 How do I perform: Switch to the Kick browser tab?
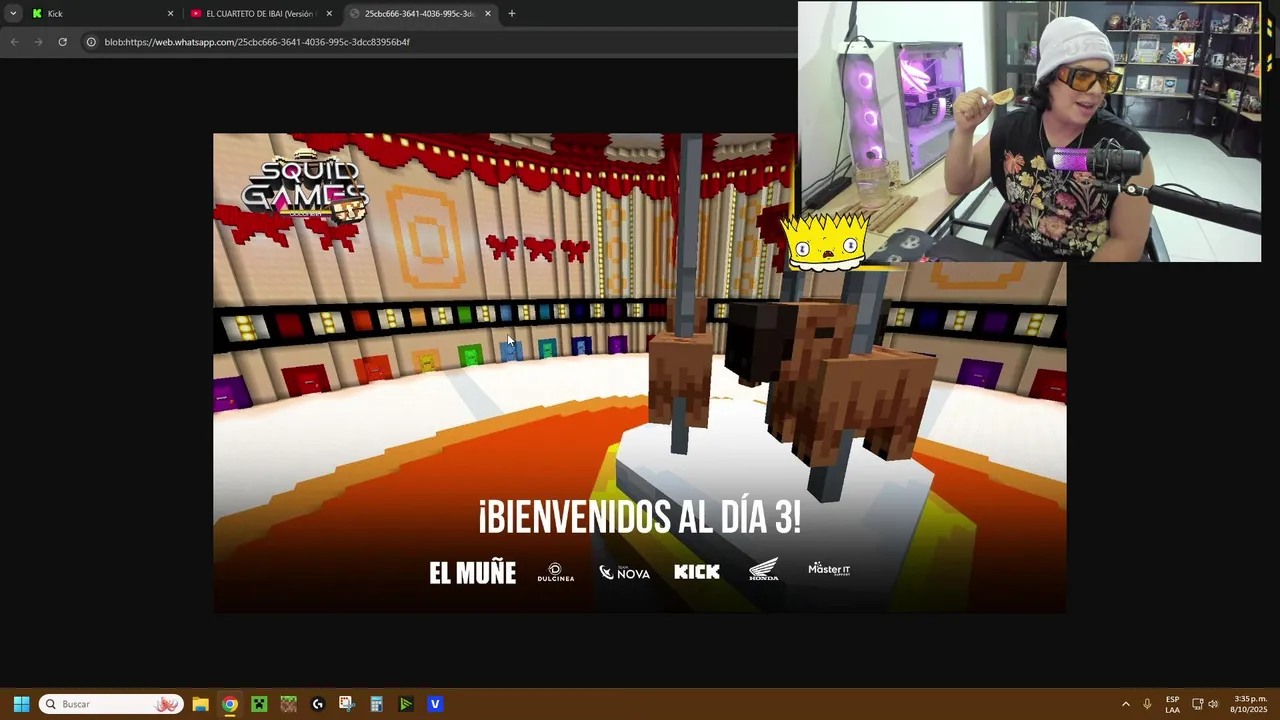[98, 14]
